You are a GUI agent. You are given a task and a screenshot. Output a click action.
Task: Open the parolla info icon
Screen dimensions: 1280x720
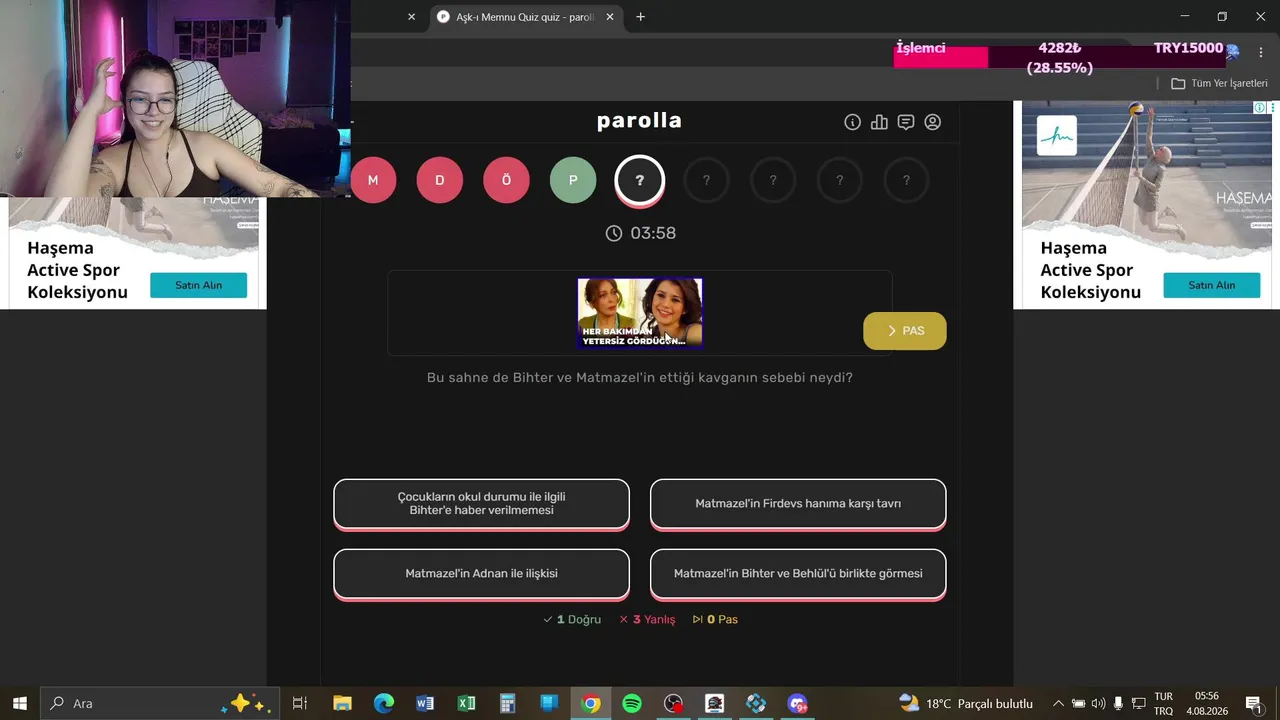(852, 122)
